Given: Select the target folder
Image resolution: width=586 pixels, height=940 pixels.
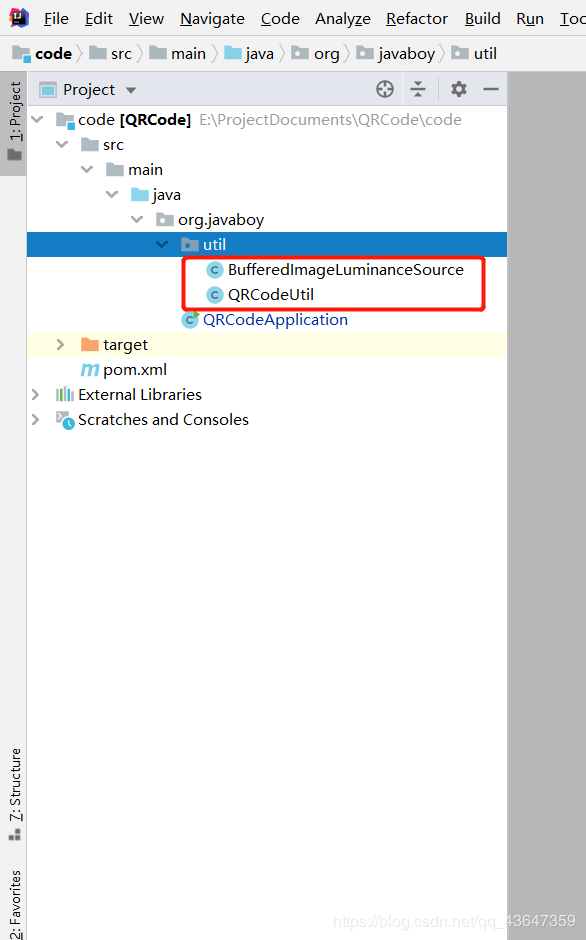Looking at the screenshot, I should click(x=125, y=345).
